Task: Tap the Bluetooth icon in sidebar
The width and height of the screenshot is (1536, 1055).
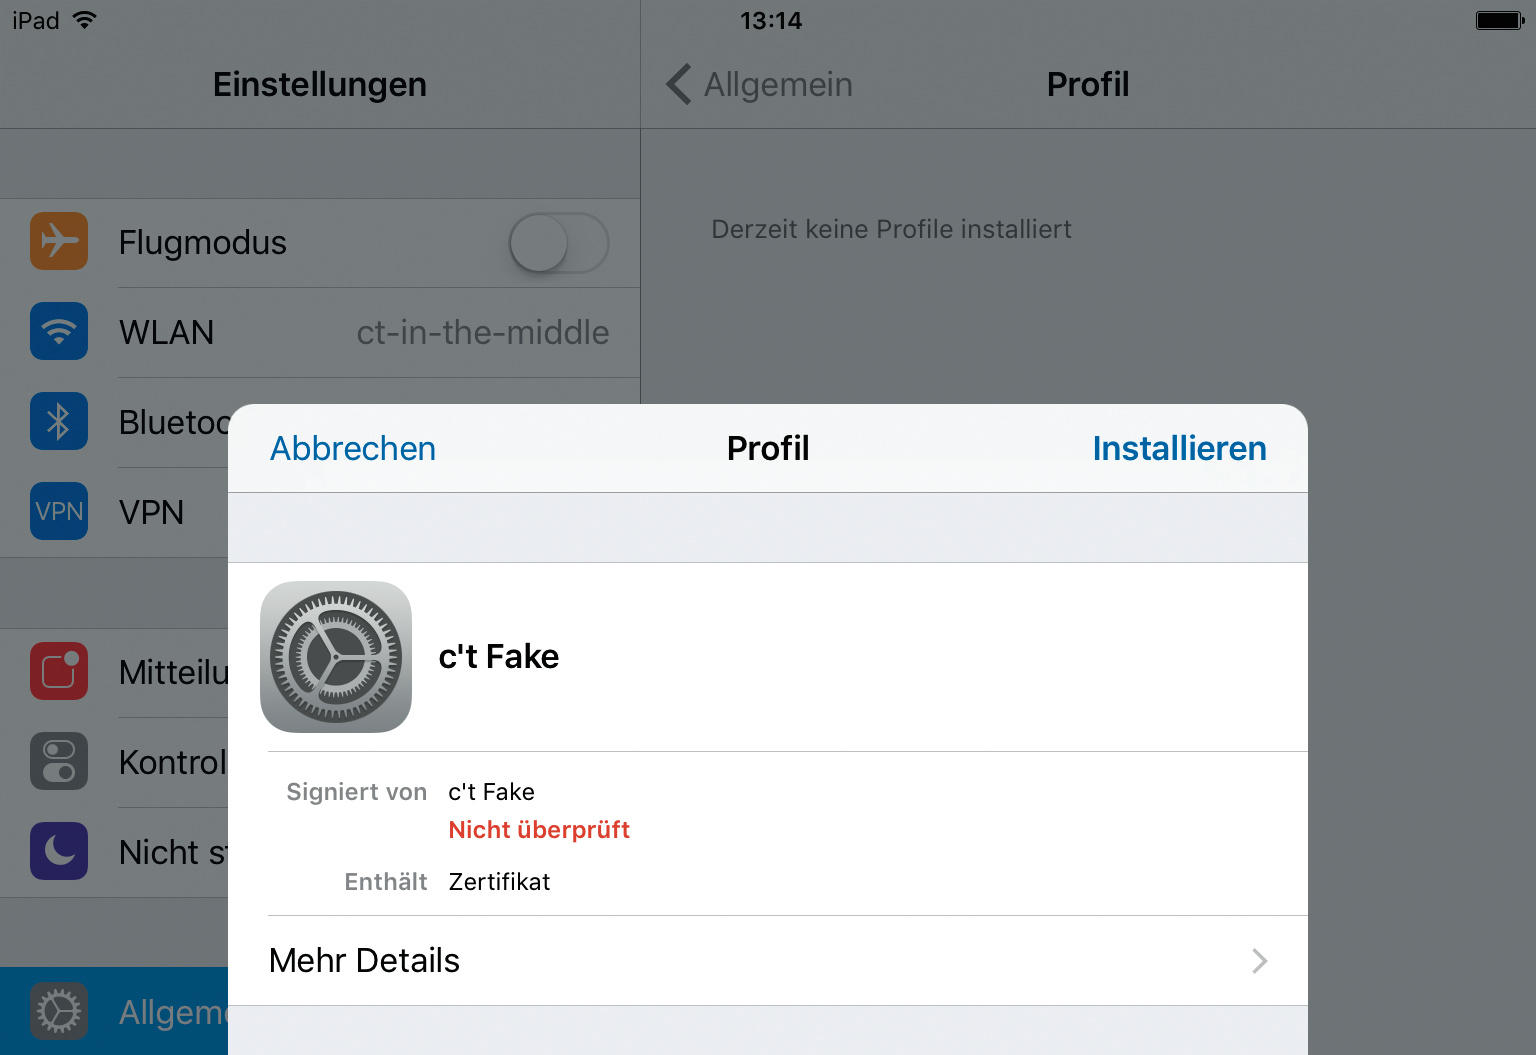Action: (x=59, y=421)
